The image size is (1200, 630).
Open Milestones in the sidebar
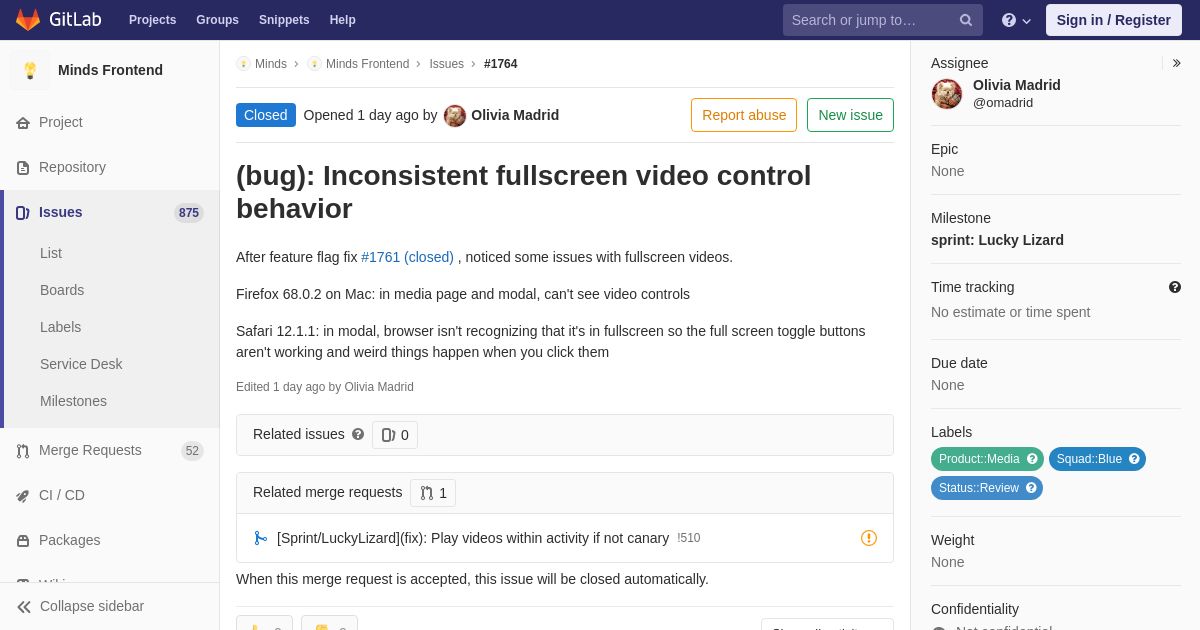coord(73,401)
